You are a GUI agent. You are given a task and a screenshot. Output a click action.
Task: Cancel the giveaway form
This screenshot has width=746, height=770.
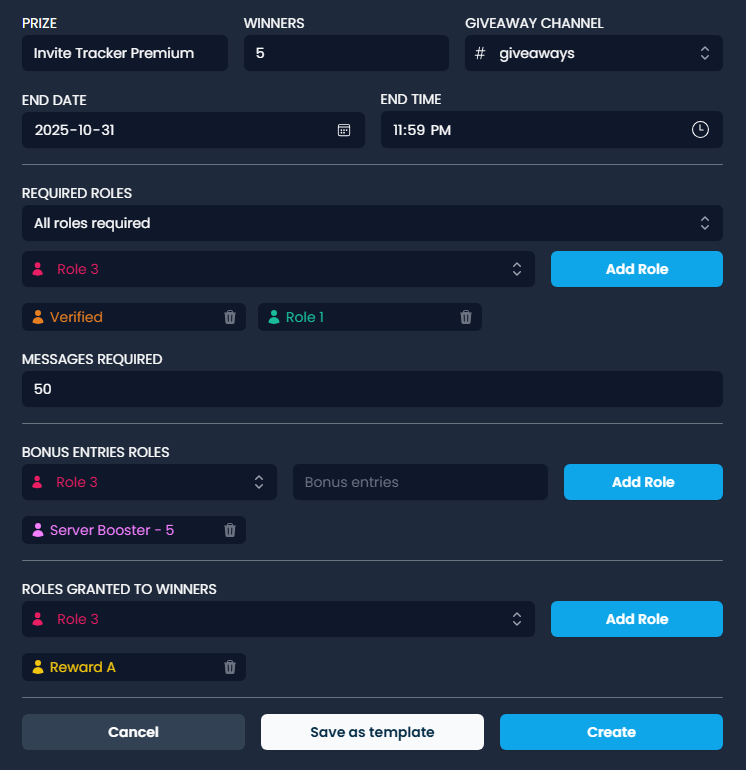click(x=133, y=732)
